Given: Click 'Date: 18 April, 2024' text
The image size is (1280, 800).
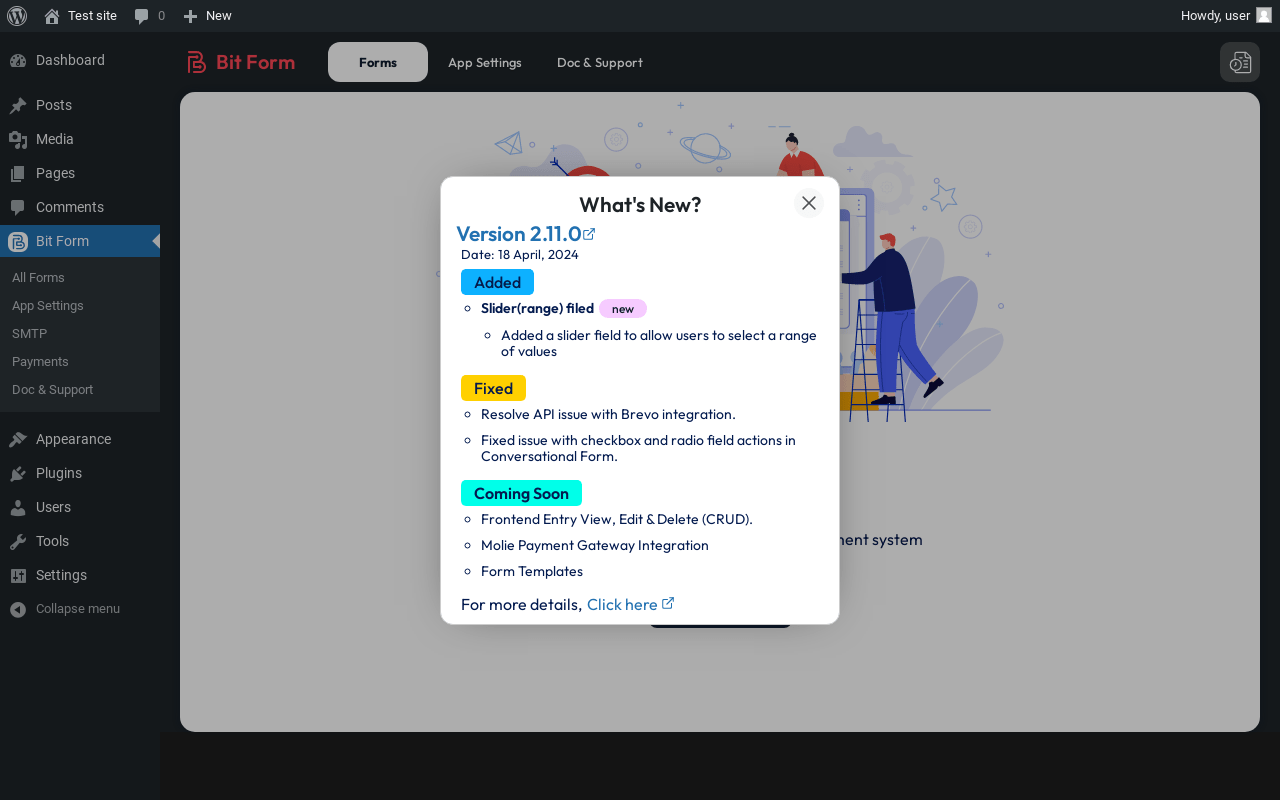Looking at the screenshot, I should coord(520,254).
